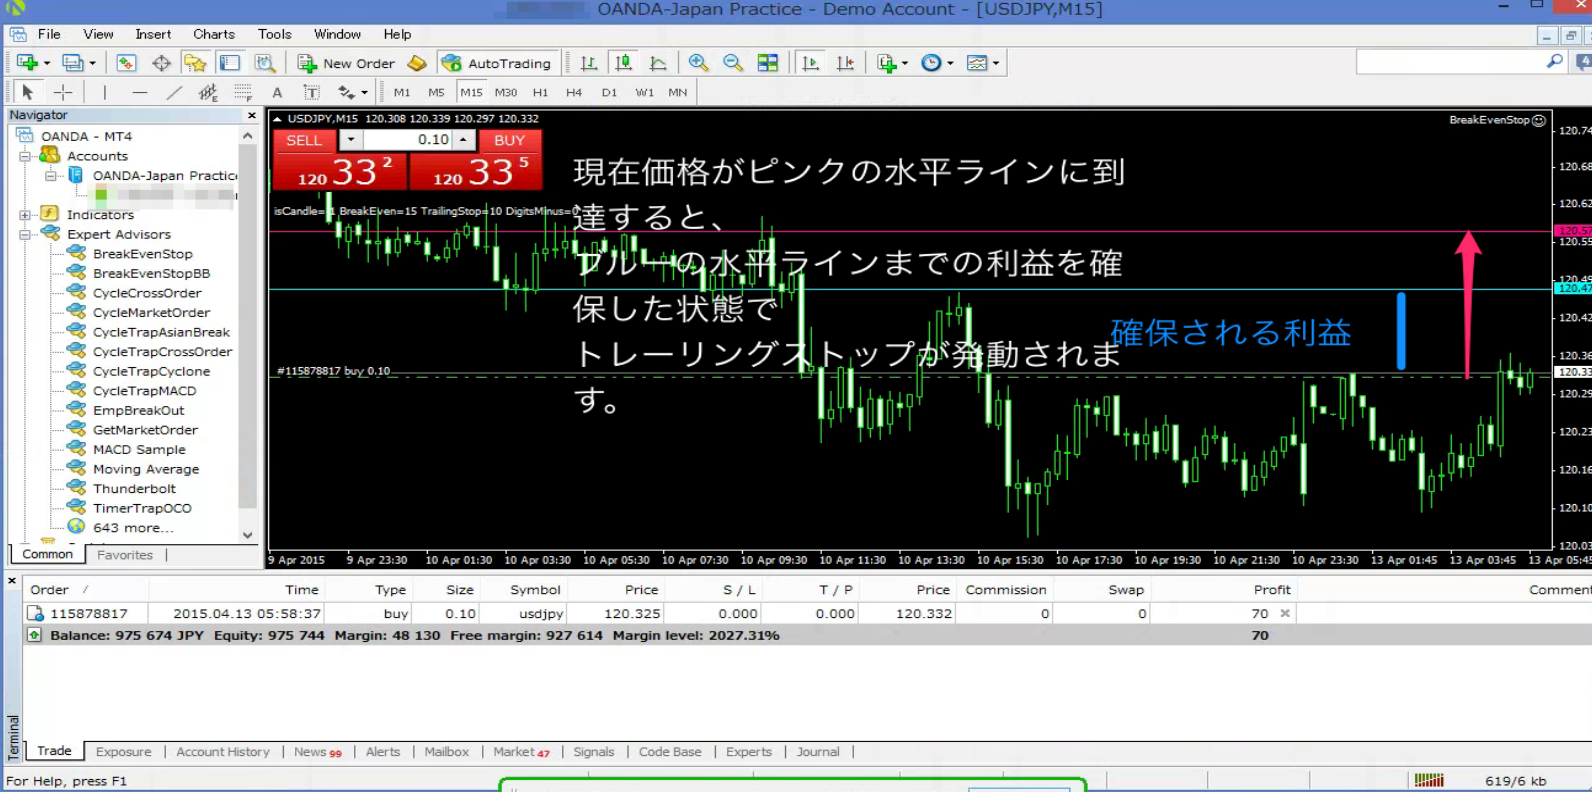Open the MetaEditor icon beside New Order
The image size is (1592, 792).
pyautogui.click(x=417, y=63)
